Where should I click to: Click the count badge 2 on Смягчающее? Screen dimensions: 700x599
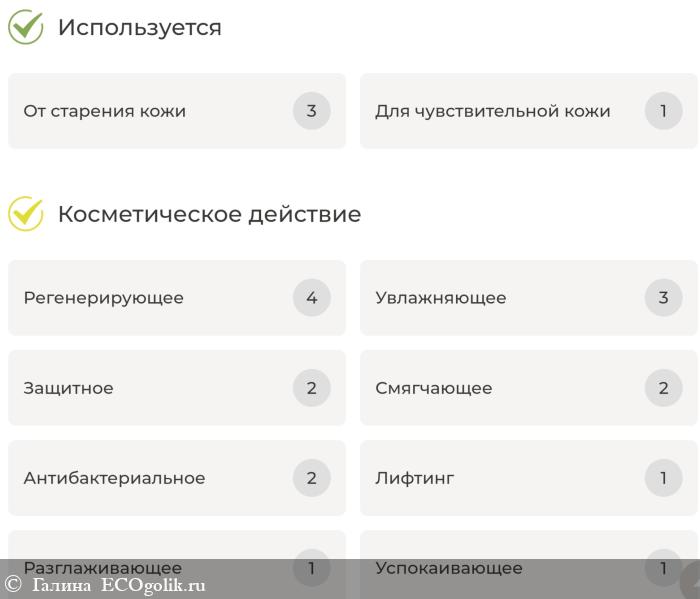click(663, 388)
